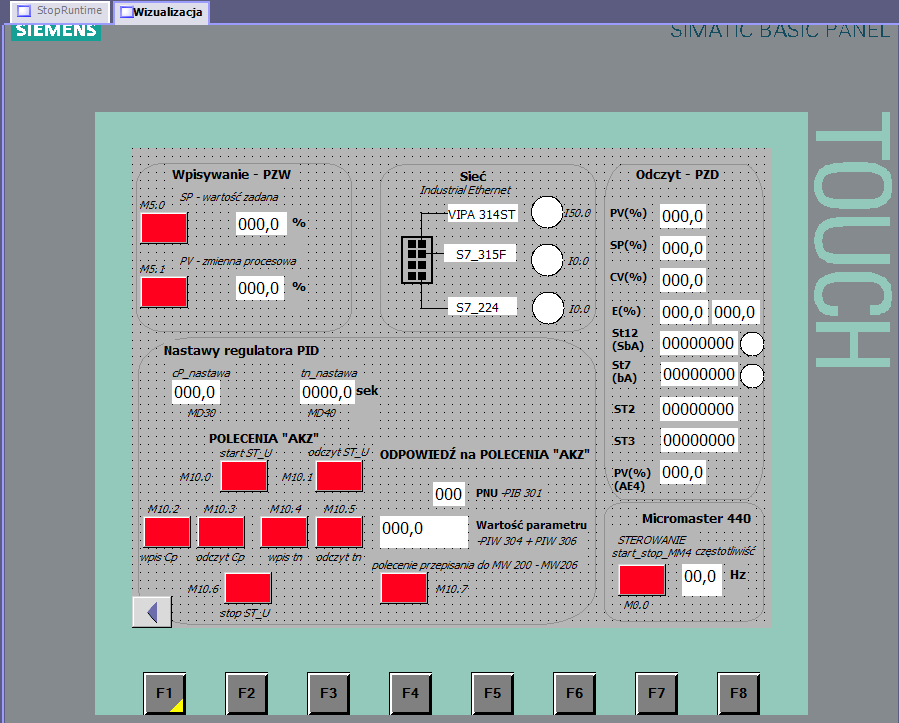Viewport: 899px width, 723px height.
Task: Click the cP_nastawa value field
Action: pos(196,392)
